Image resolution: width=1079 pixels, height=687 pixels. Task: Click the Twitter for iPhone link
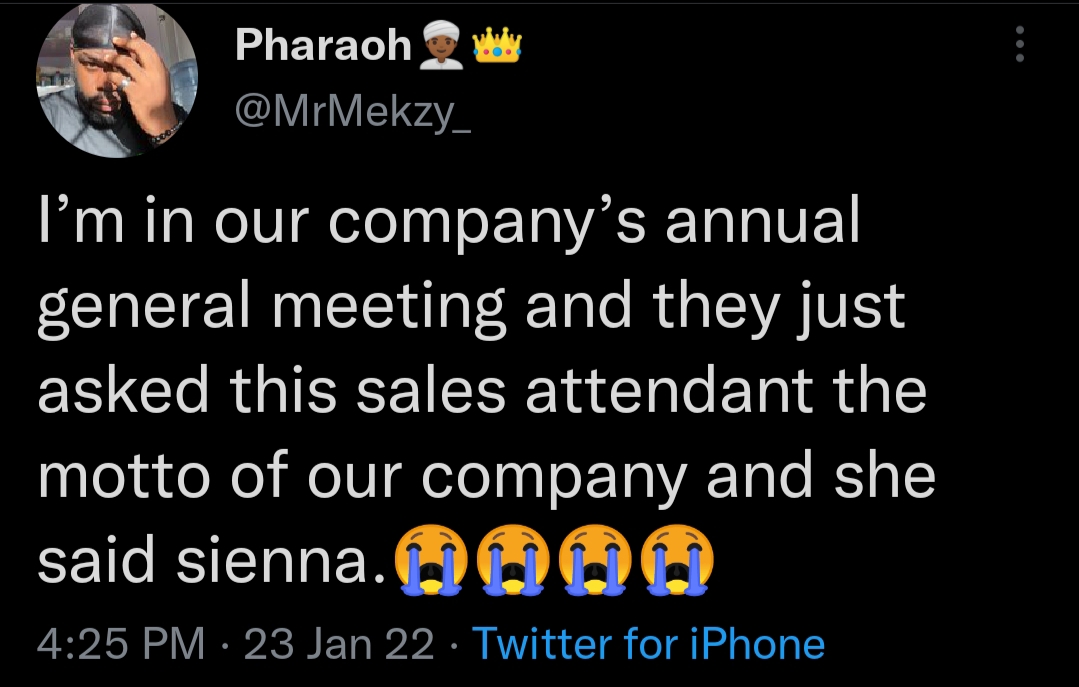coord(648,643)
